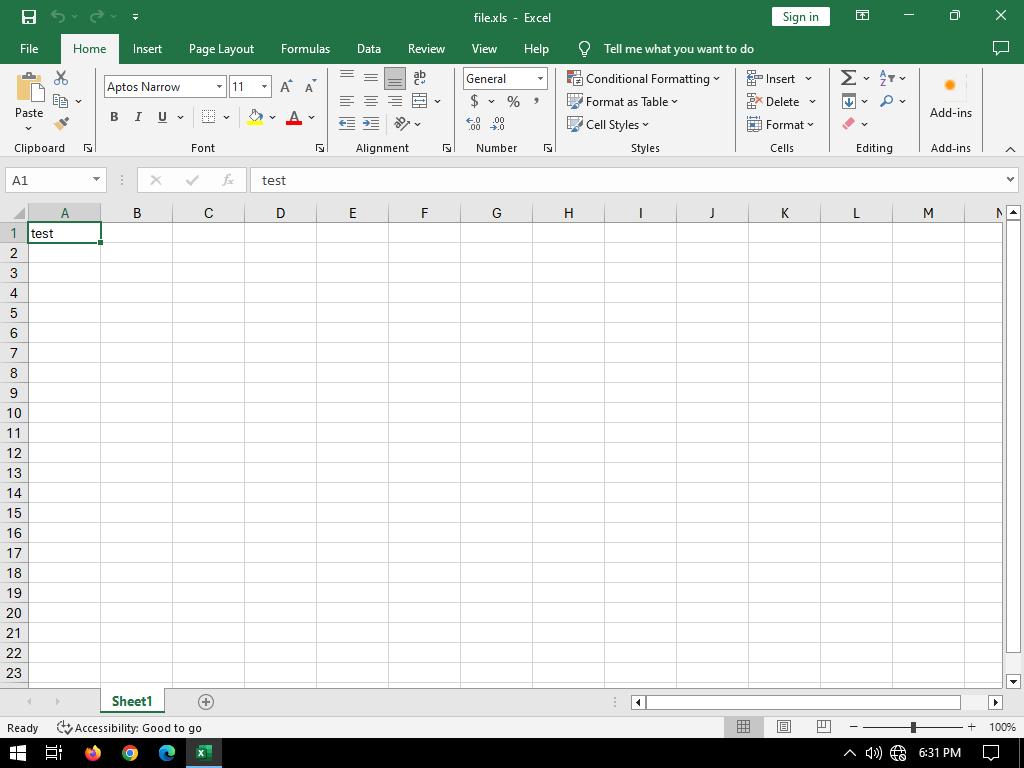Toggle Bold formatting

(x=114, y=117)
